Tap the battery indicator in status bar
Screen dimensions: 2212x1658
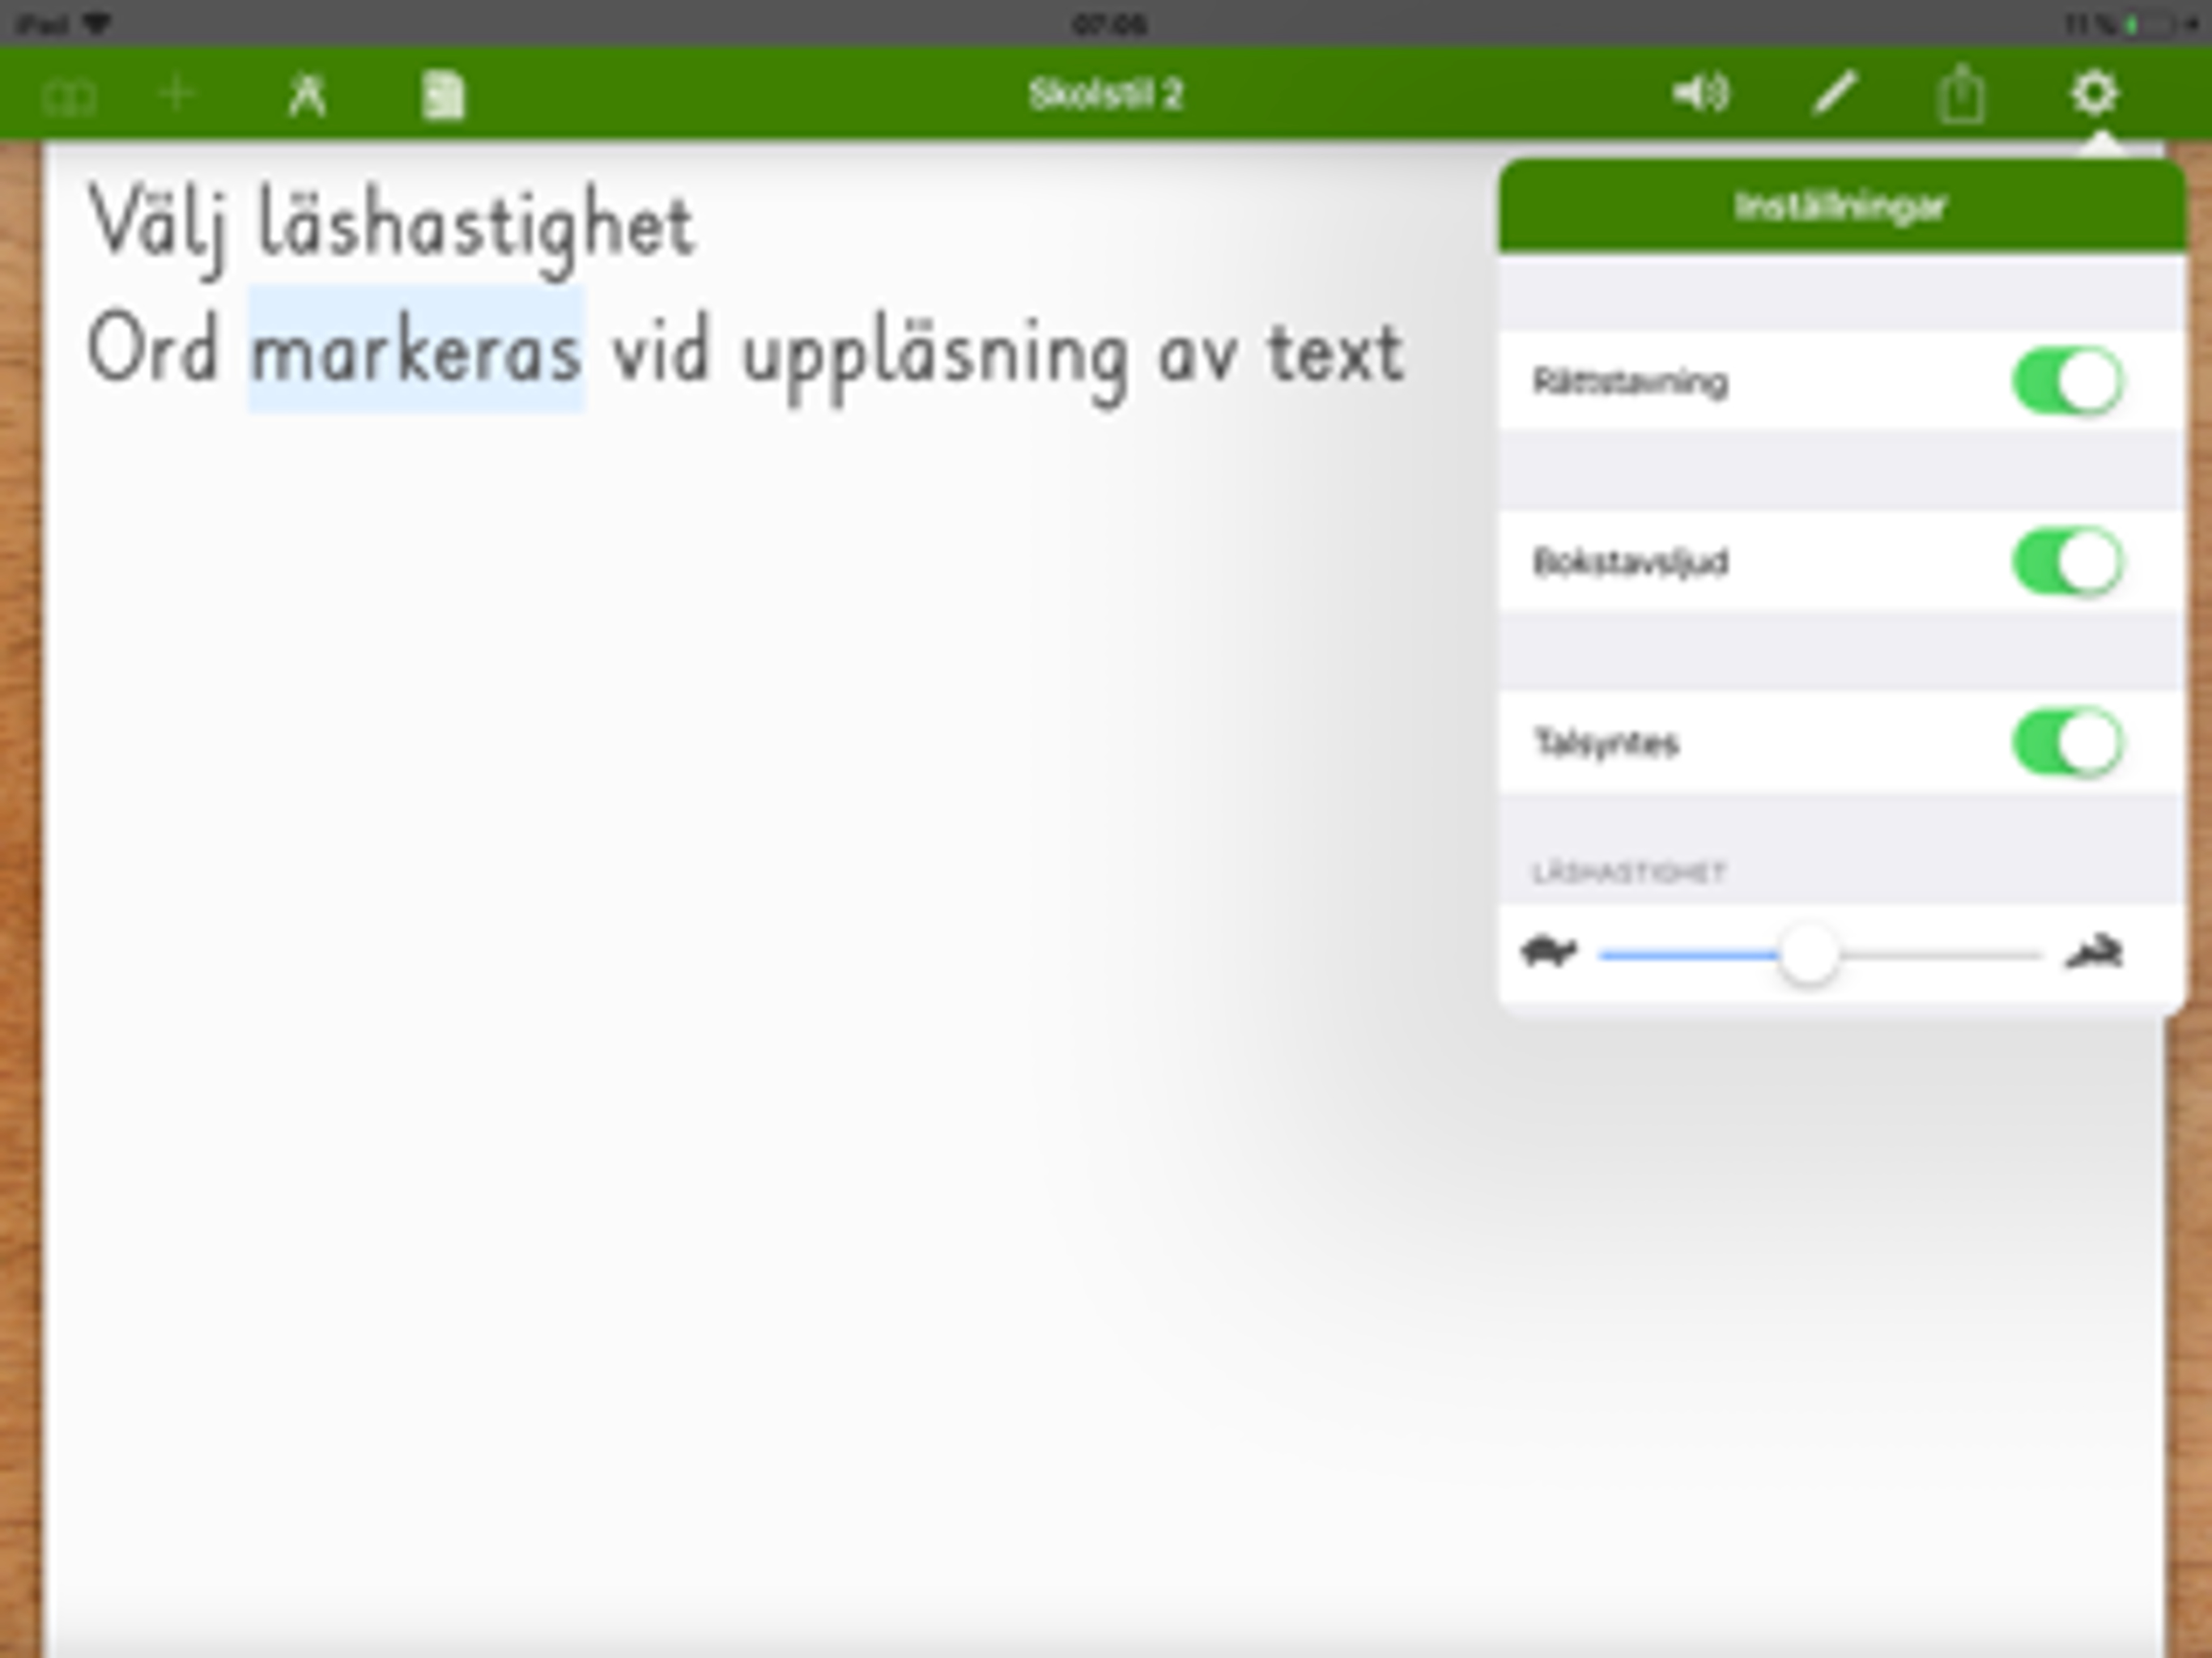pyautogui.click(x=2150, y=25)
